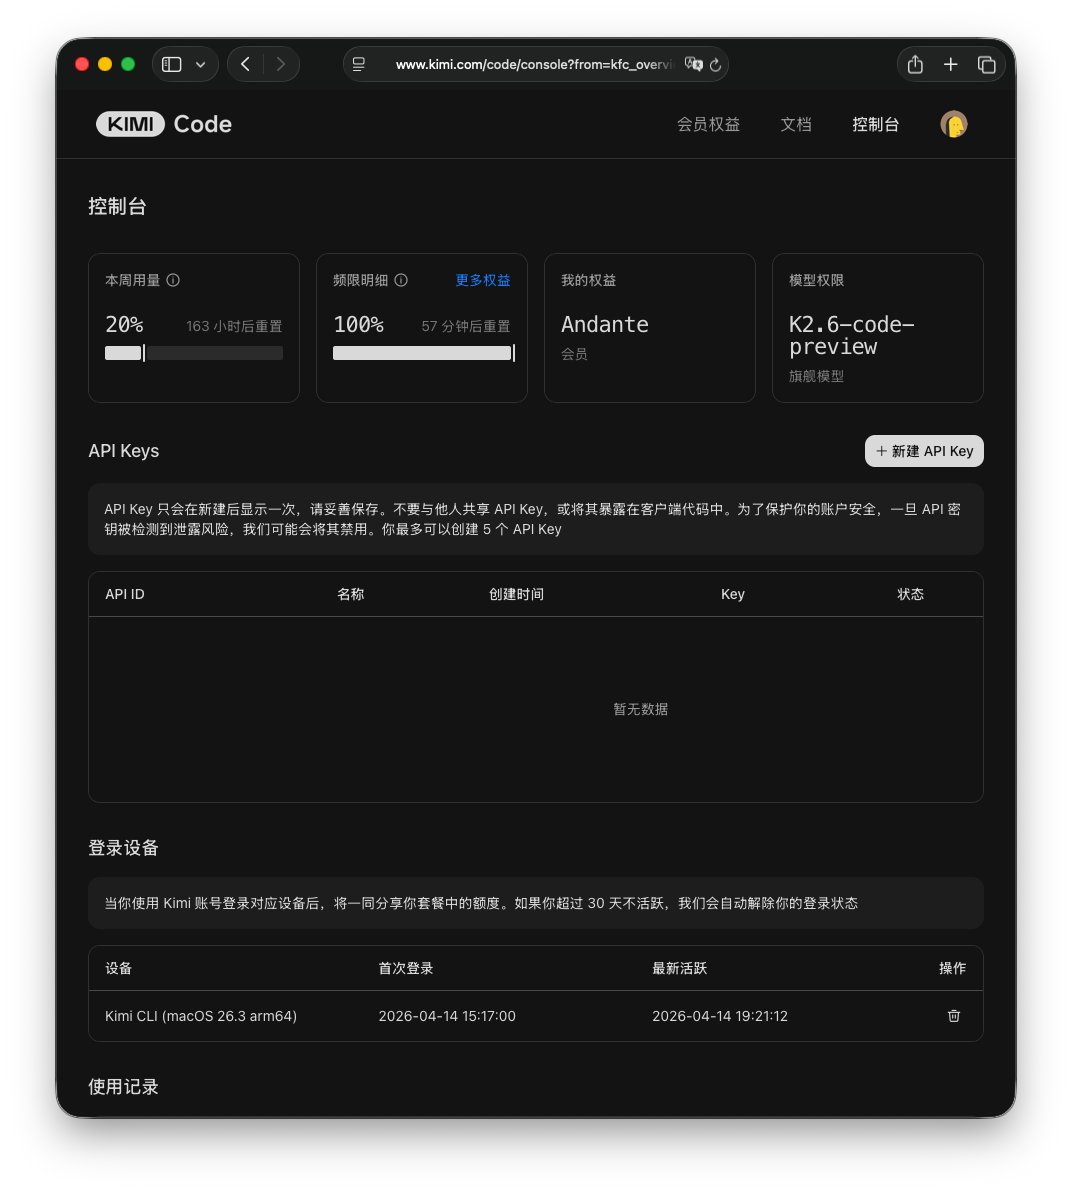The width and height of the screenshot is (1072, 1192).
Task: Click the 设备 column header
Action: (x=119, y=968)
